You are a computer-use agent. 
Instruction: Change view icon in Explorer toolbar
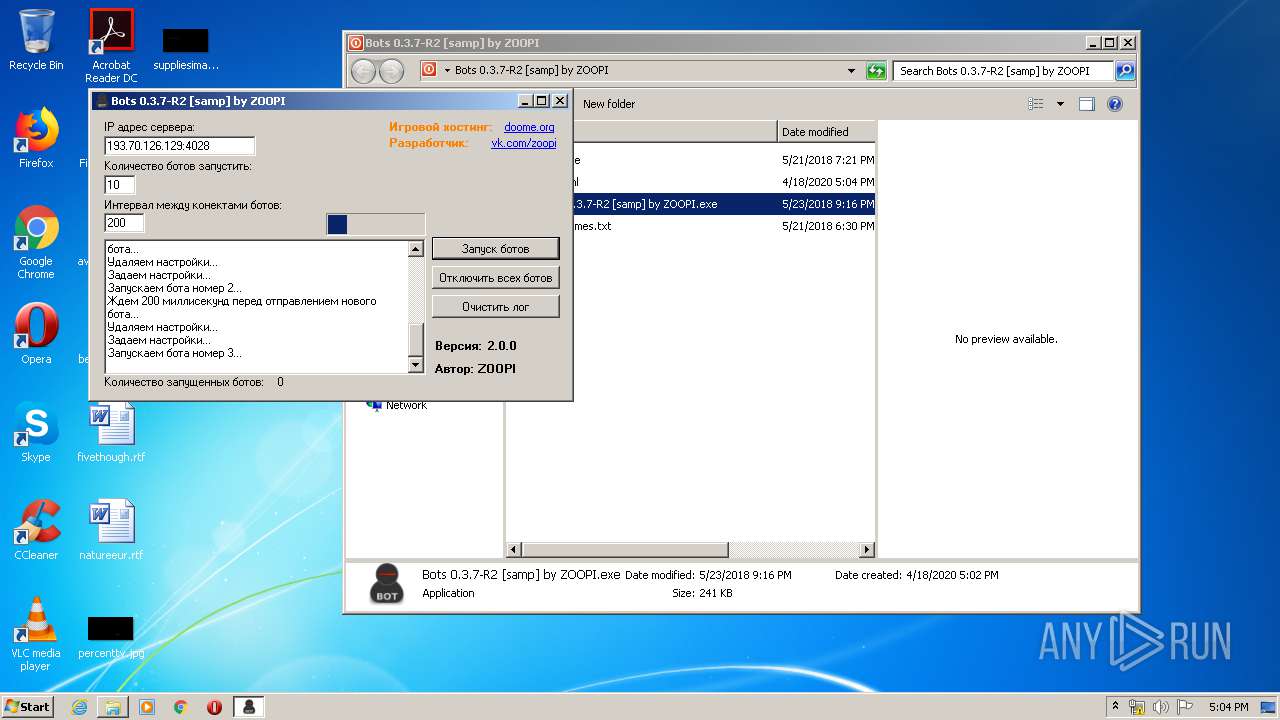[1036, 104]
